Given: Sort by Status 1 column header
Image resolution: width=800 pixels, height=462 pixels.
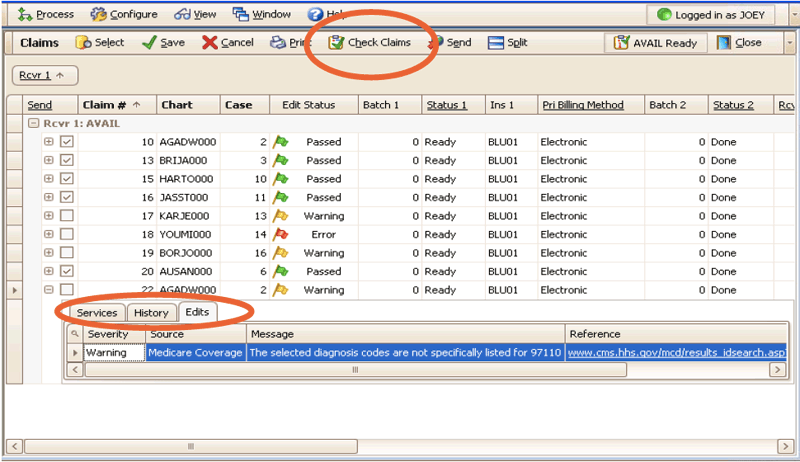Looking at the screenshot, I should (453, 105).
